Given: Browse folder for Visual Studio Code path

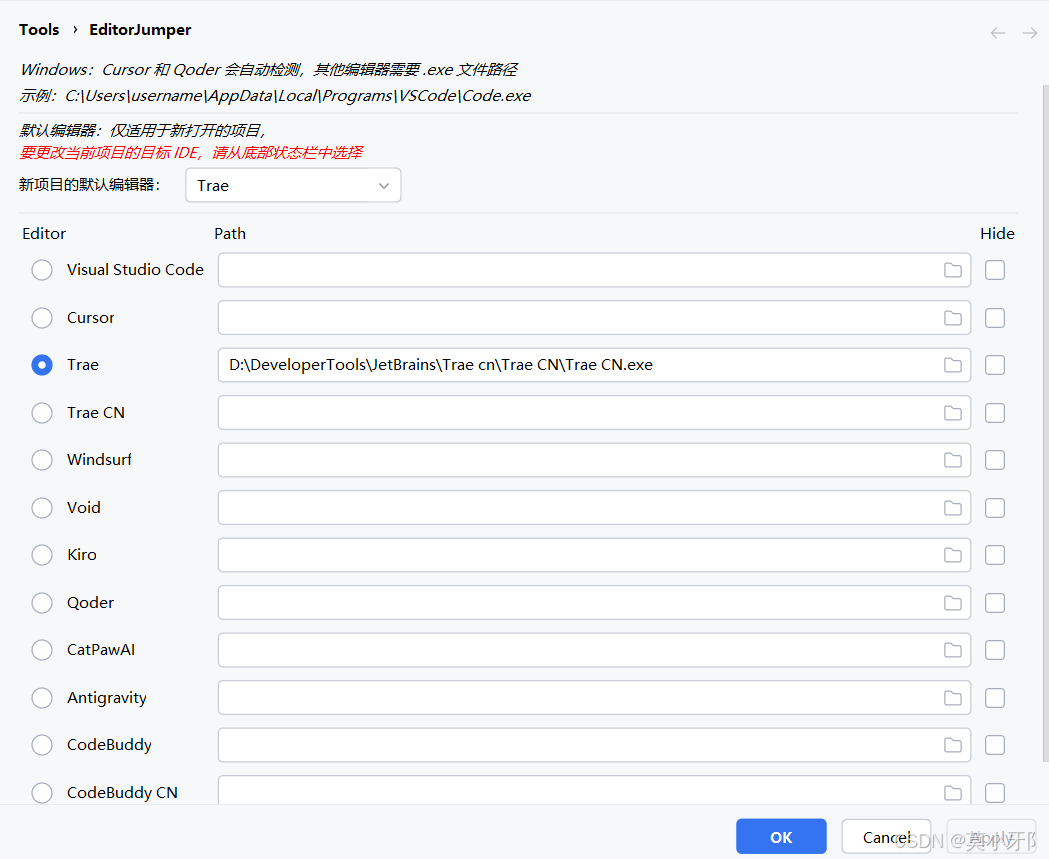Looking at the screenshot, I should [953, 270].
